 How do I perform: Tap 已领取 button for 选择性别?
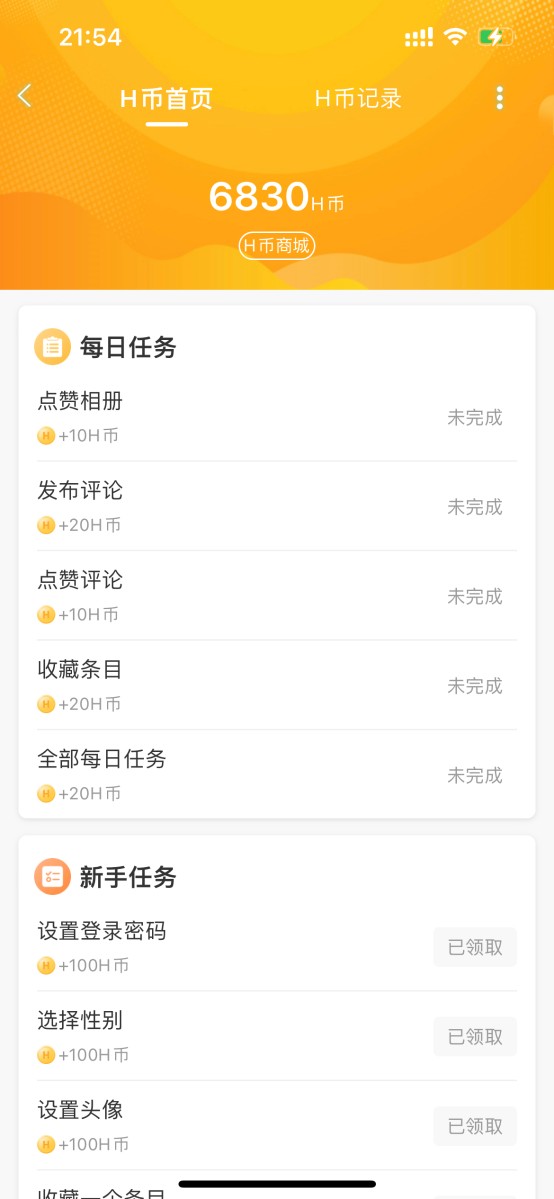(x=475, y=1037)
